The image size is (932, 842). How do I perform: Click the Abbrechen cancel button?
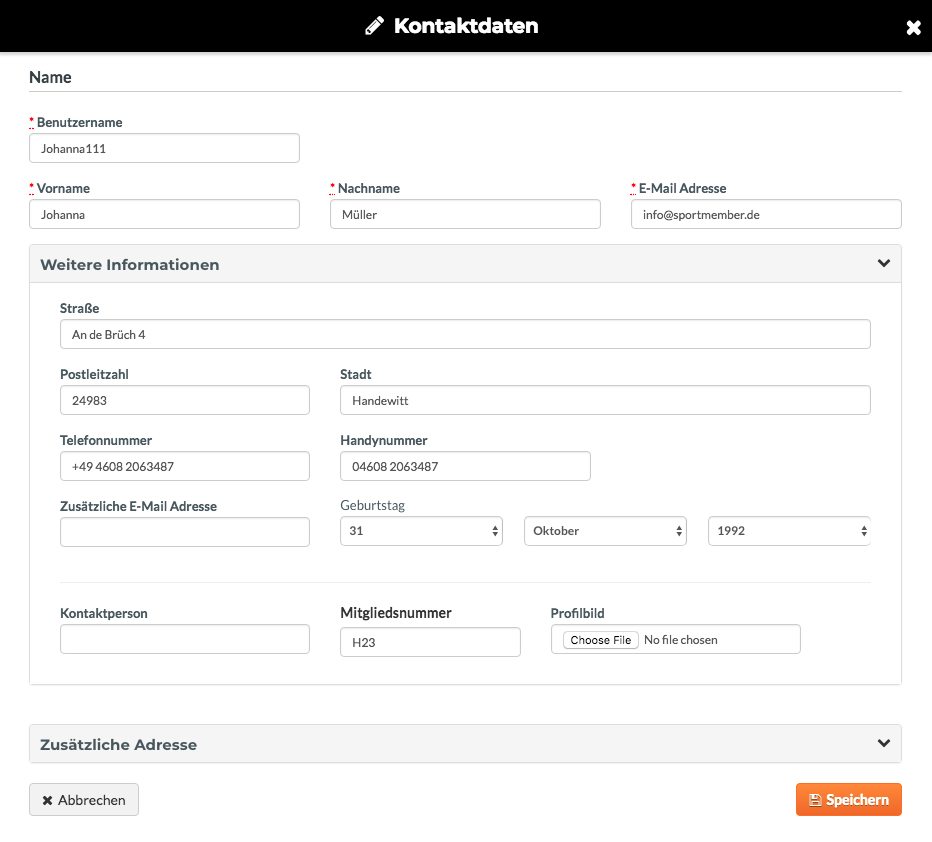[84, 800]
